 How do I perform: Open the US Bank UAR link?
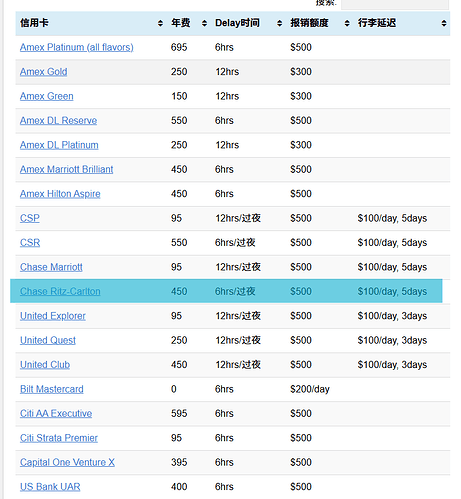click(x=50, y=487)
